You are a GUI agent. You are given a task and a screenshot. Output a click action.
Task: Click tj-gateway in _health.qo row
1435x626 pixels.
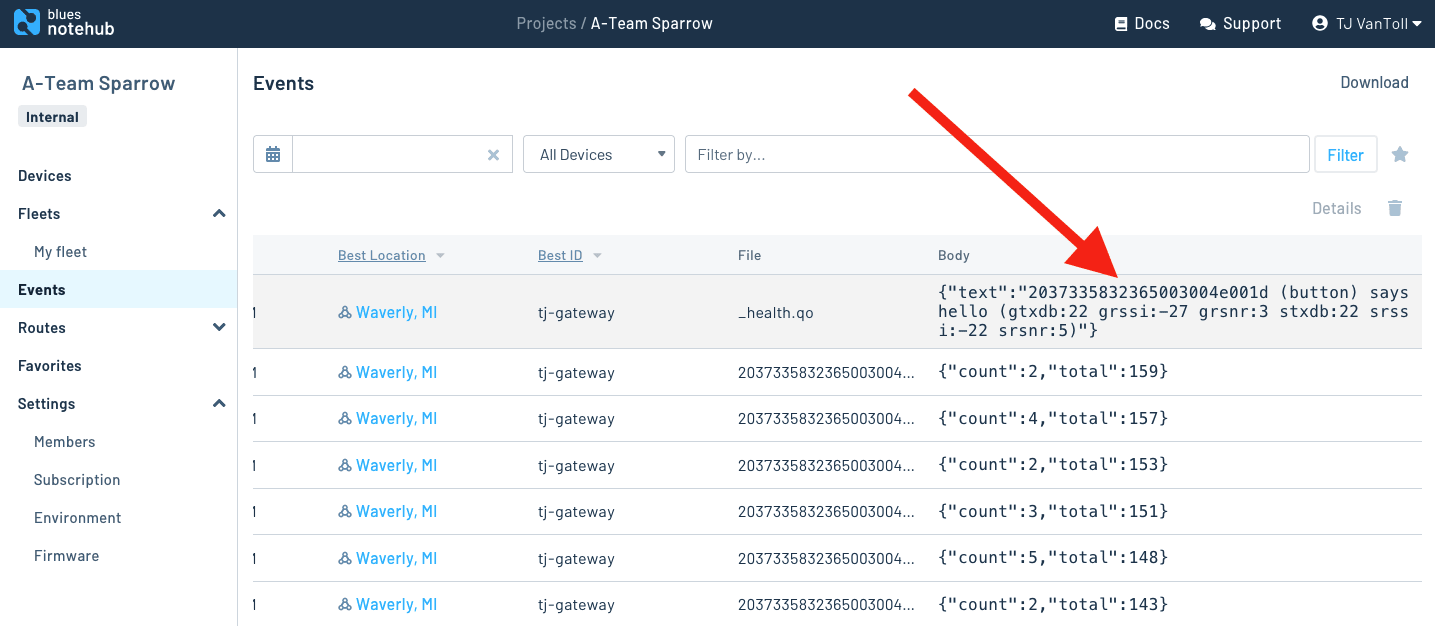[x=576, y=313]
